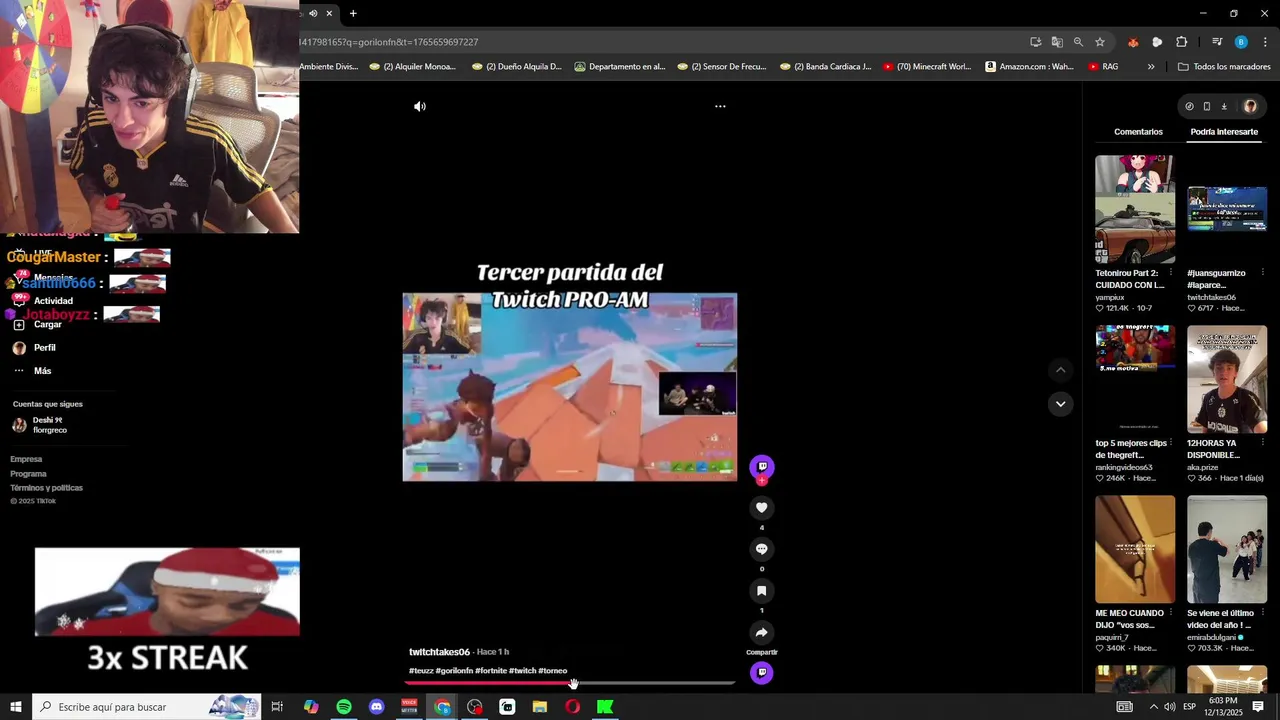Close the current Chrome tab
This screenshot has height=720, width=1280.
(x=329, y=13)
